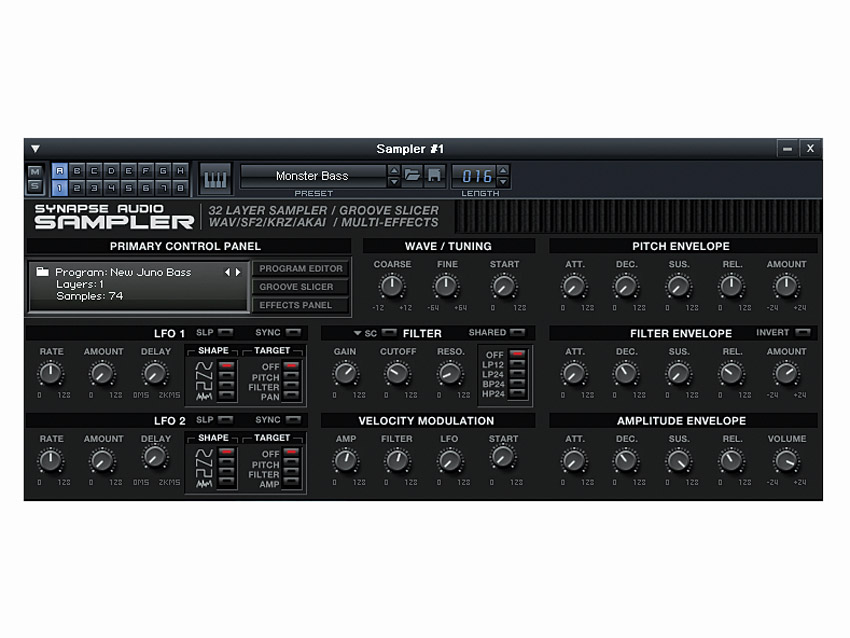850x638 pixels.
Task: Toggle LFO 1 SYNC switch
Action: 293,332
